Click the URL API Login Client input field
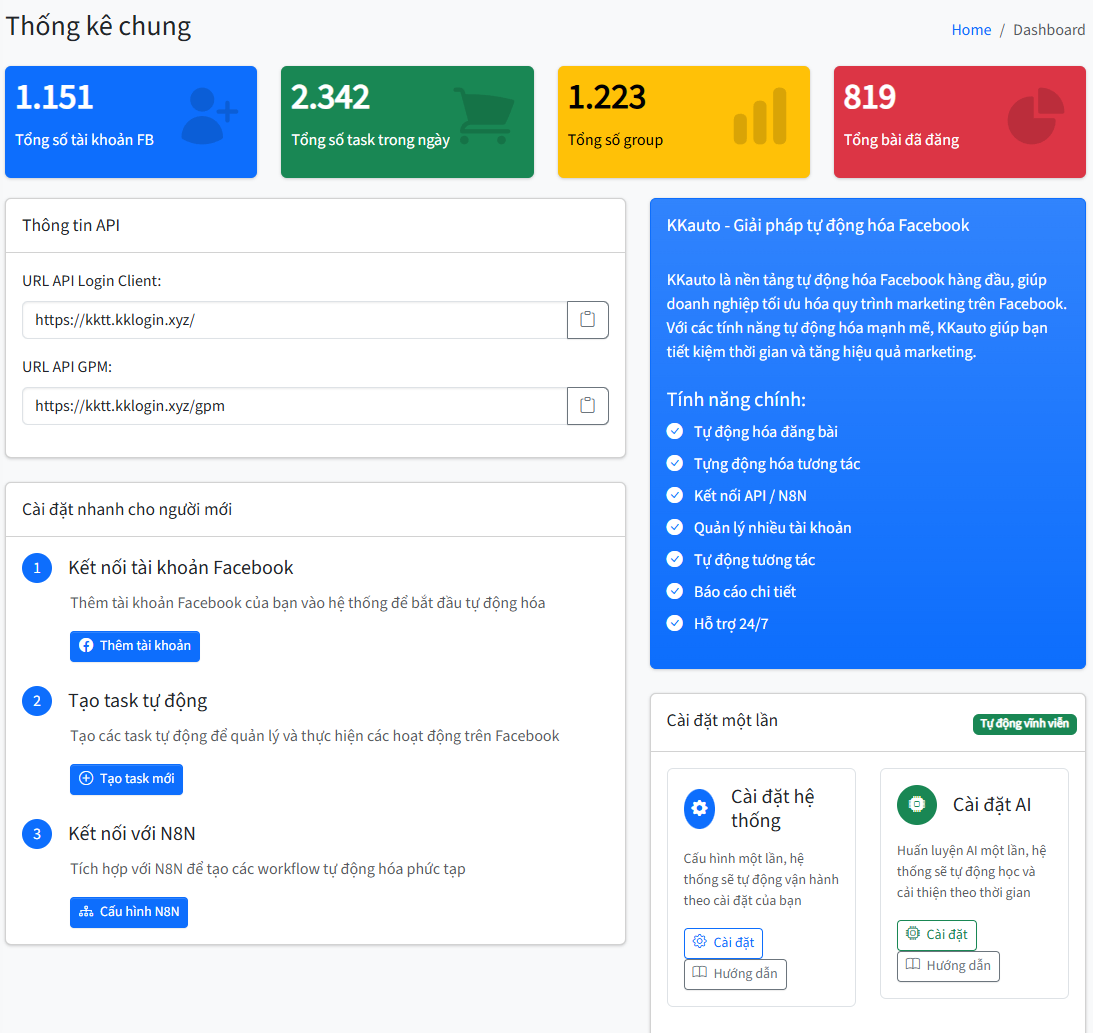 pos(295,320)
